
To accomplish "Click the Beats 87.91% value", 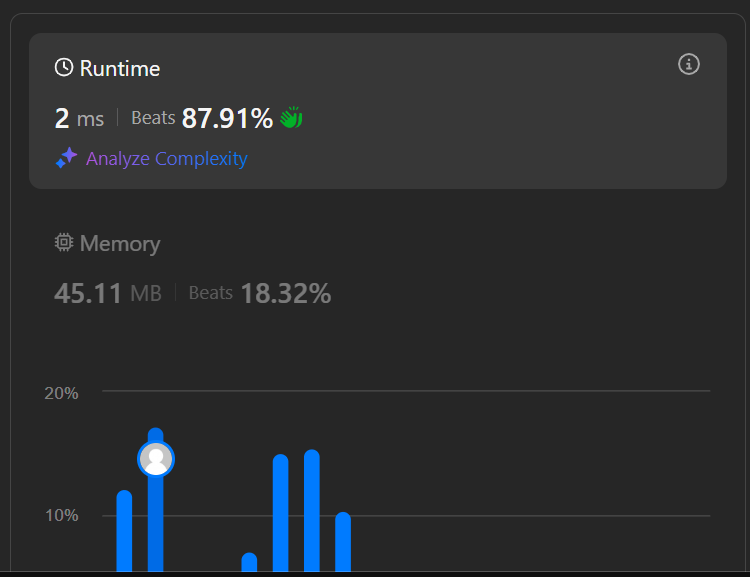I will pos(202,118).
